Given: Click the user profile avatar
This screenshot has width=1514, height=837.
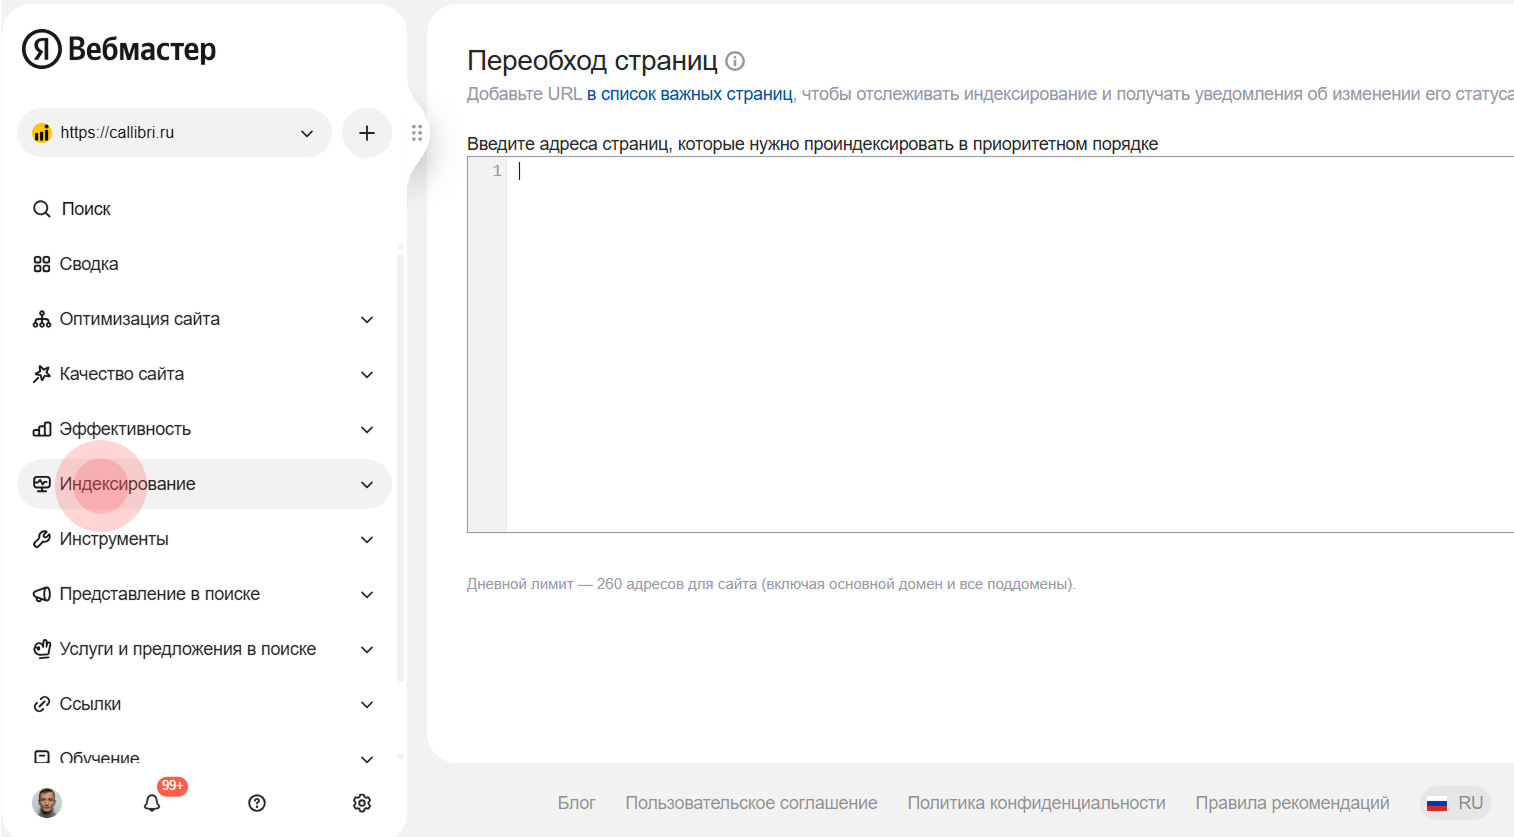Looking at the screenshot, I should [x=47, y=803].
